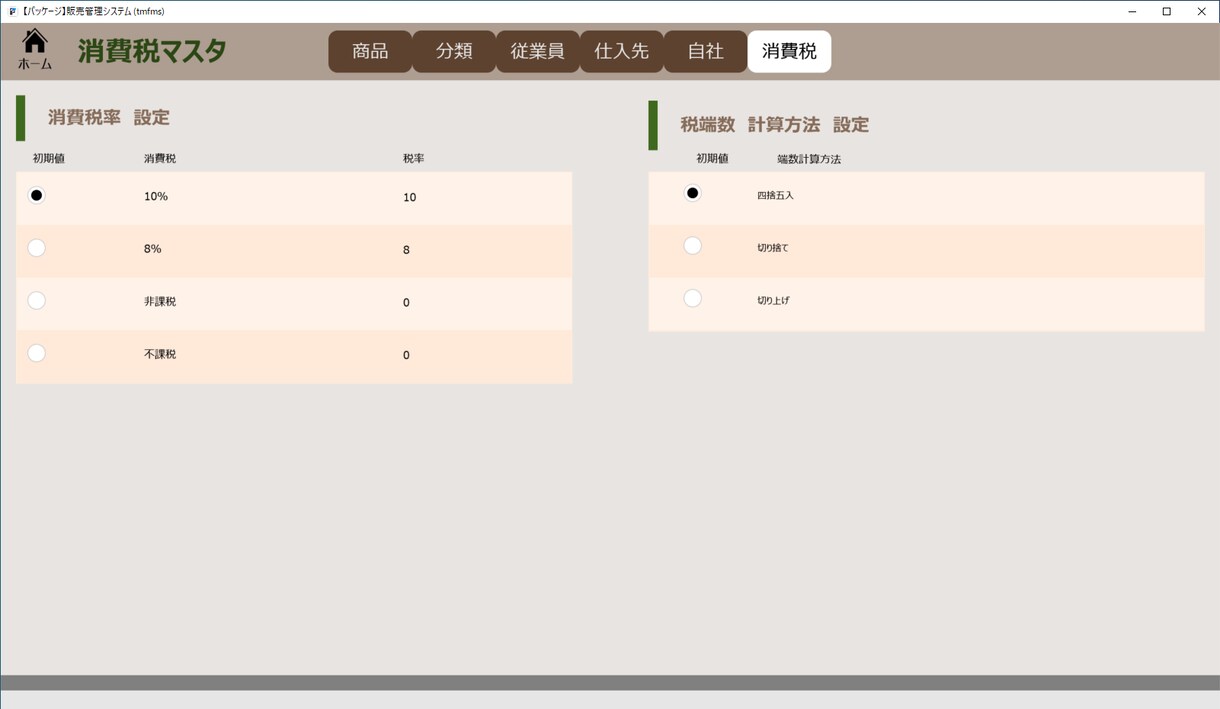Click the 非課税 row label
This screenshot has height=709, width=1220.
[160, 302]
